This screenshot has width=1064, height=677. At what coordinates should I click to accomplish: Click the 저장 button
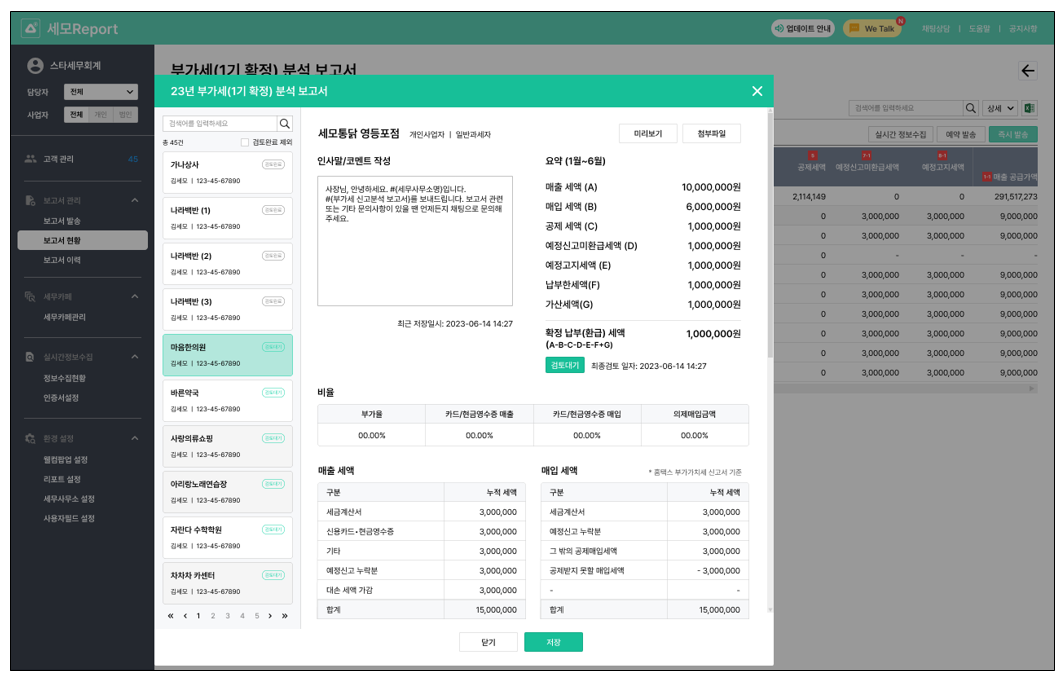tap(553, 642)
